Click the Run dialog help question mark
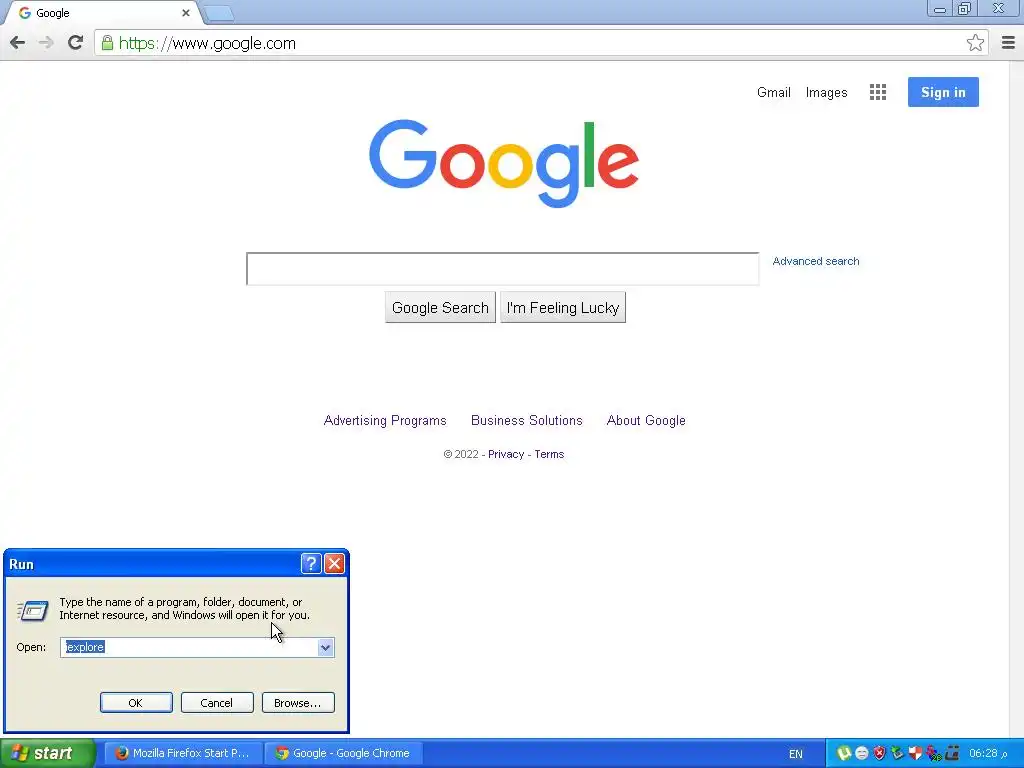This screenshot has width=1024, height=768. [311, 564]
